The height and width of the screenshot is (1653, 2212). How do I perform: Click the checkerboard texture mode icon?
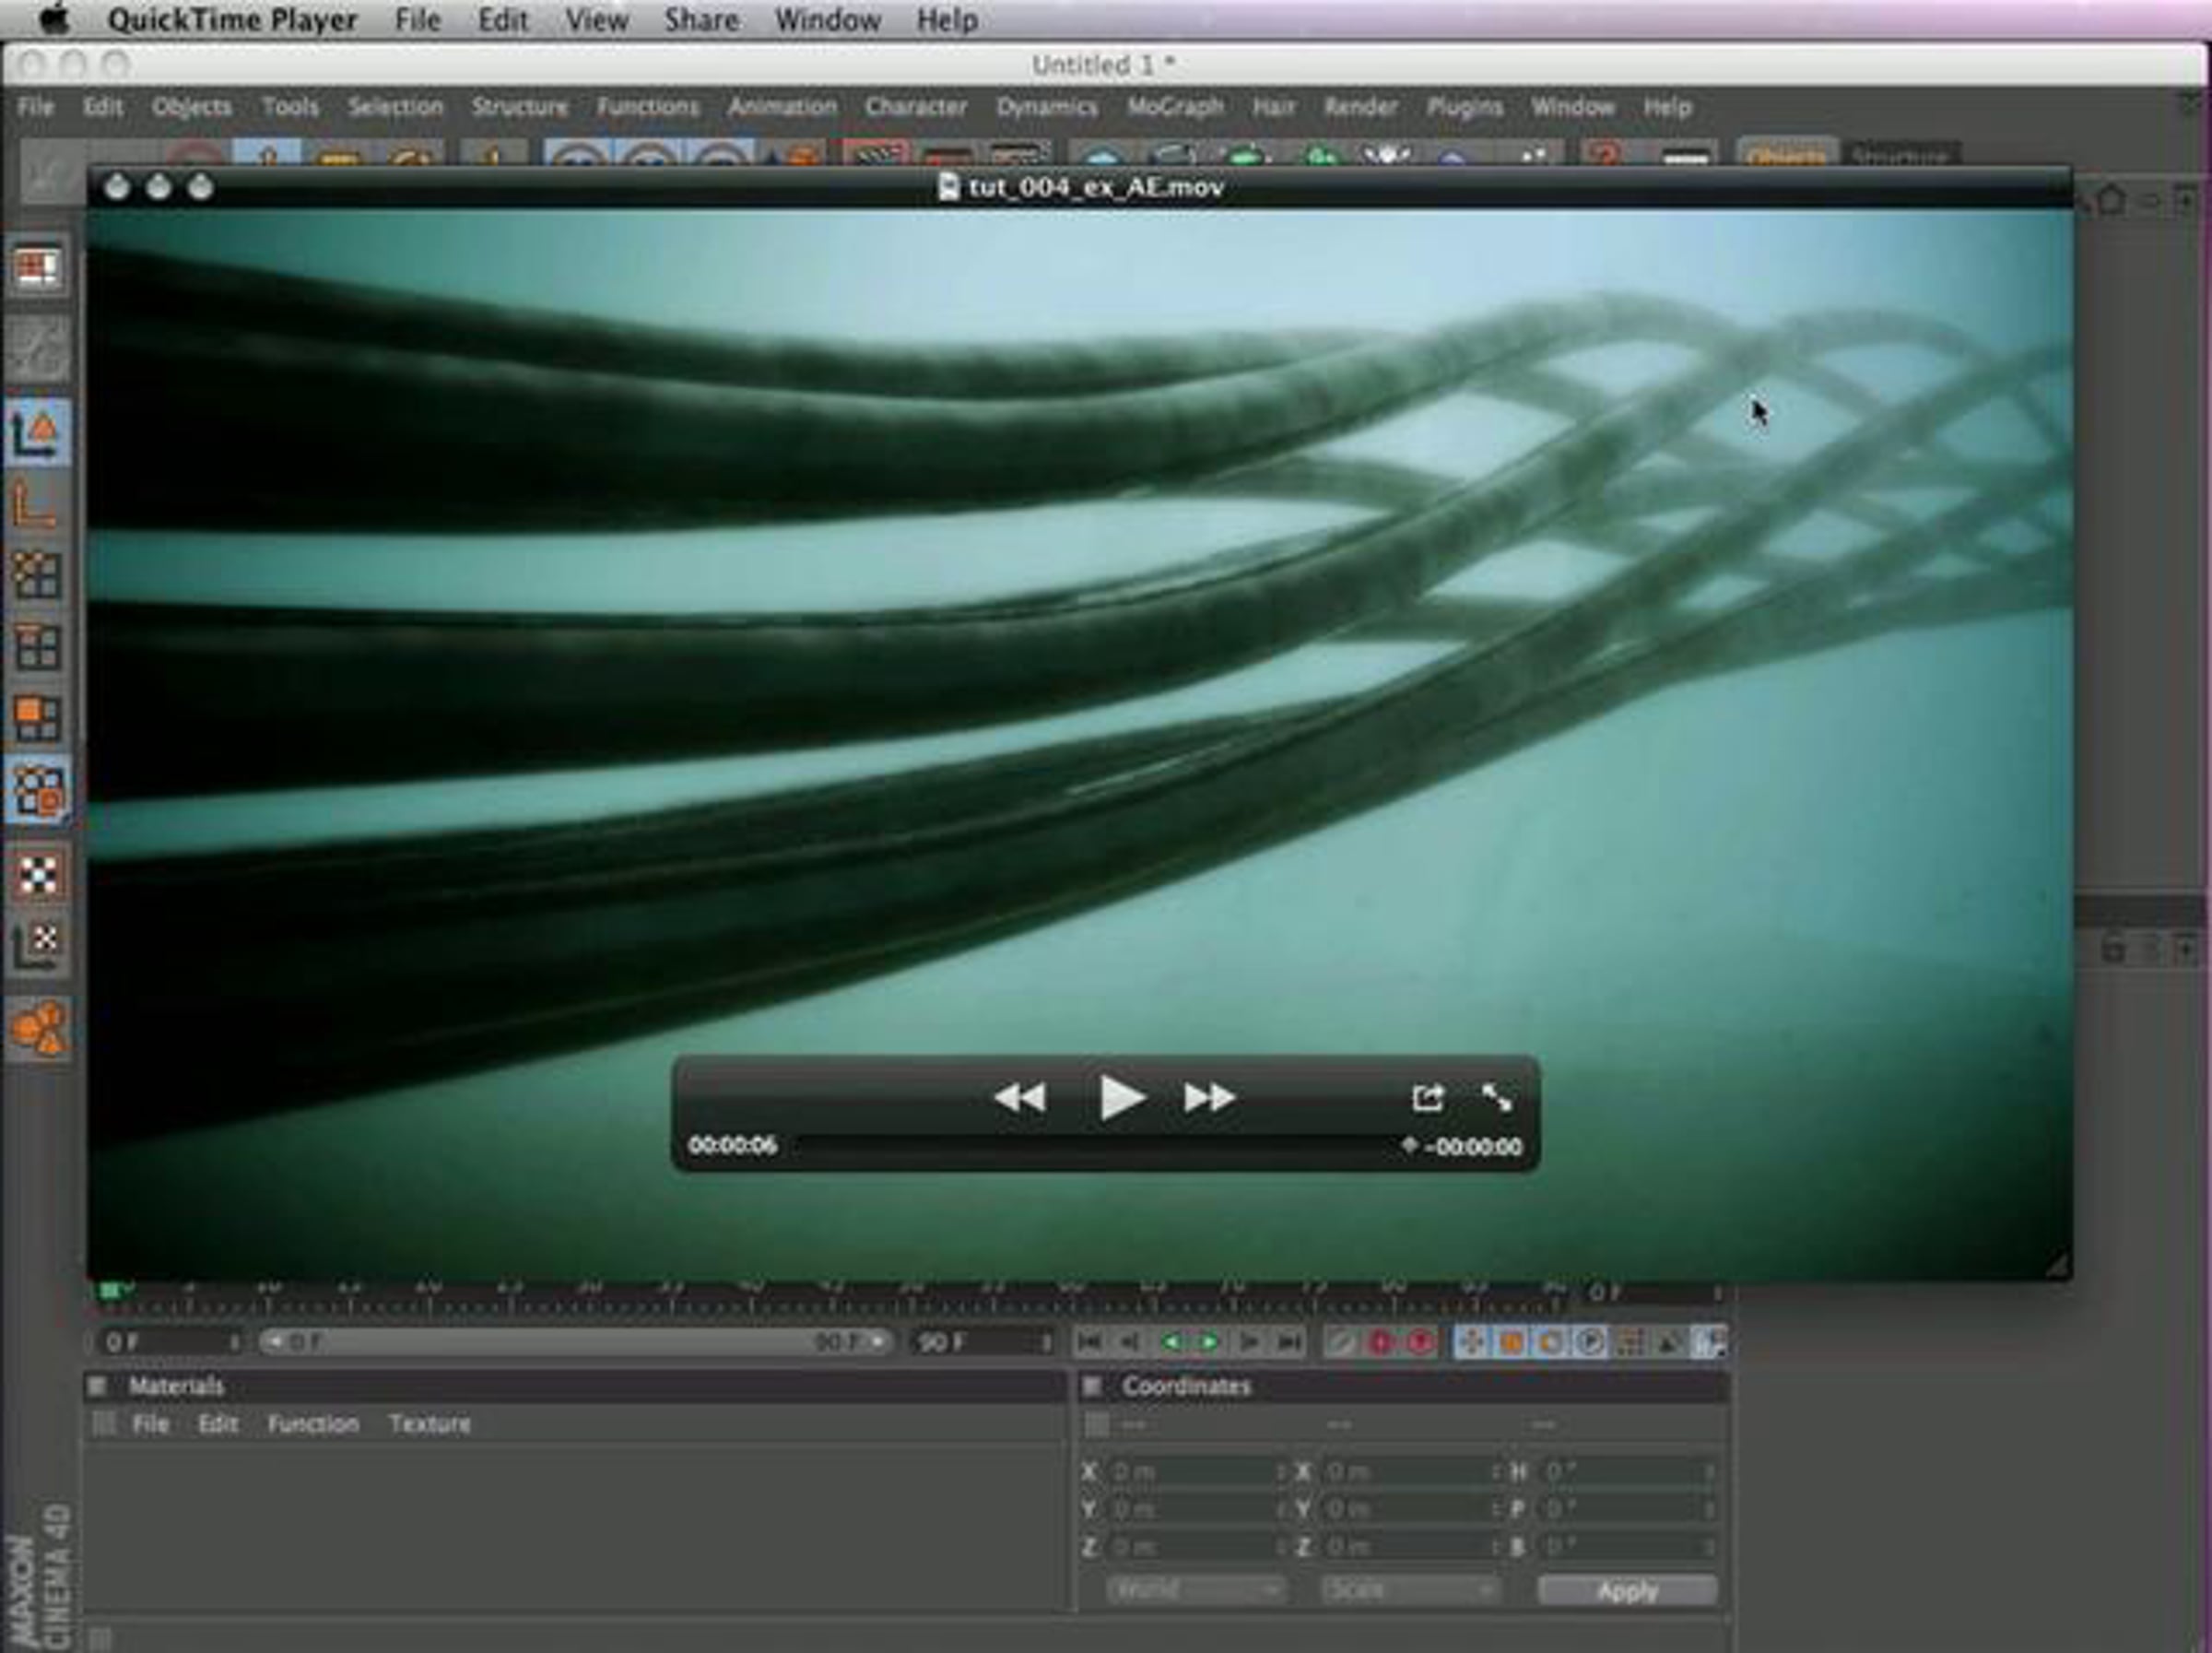pyautogui.click(x=38, y=874)
